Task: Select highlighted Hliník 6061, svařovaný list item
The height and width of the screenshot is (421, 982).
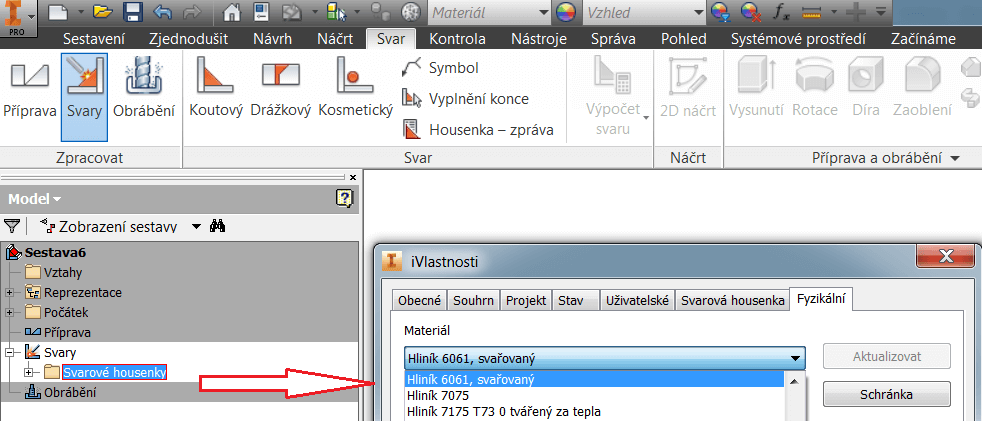Action: click(594, 379)
